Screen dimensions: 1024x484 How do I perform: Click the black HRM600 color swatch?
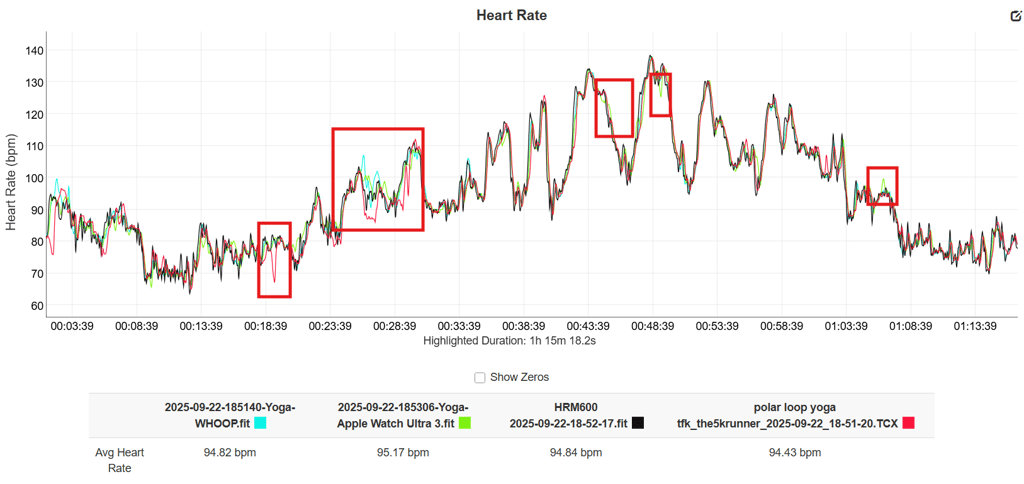[x=638, y=423]
